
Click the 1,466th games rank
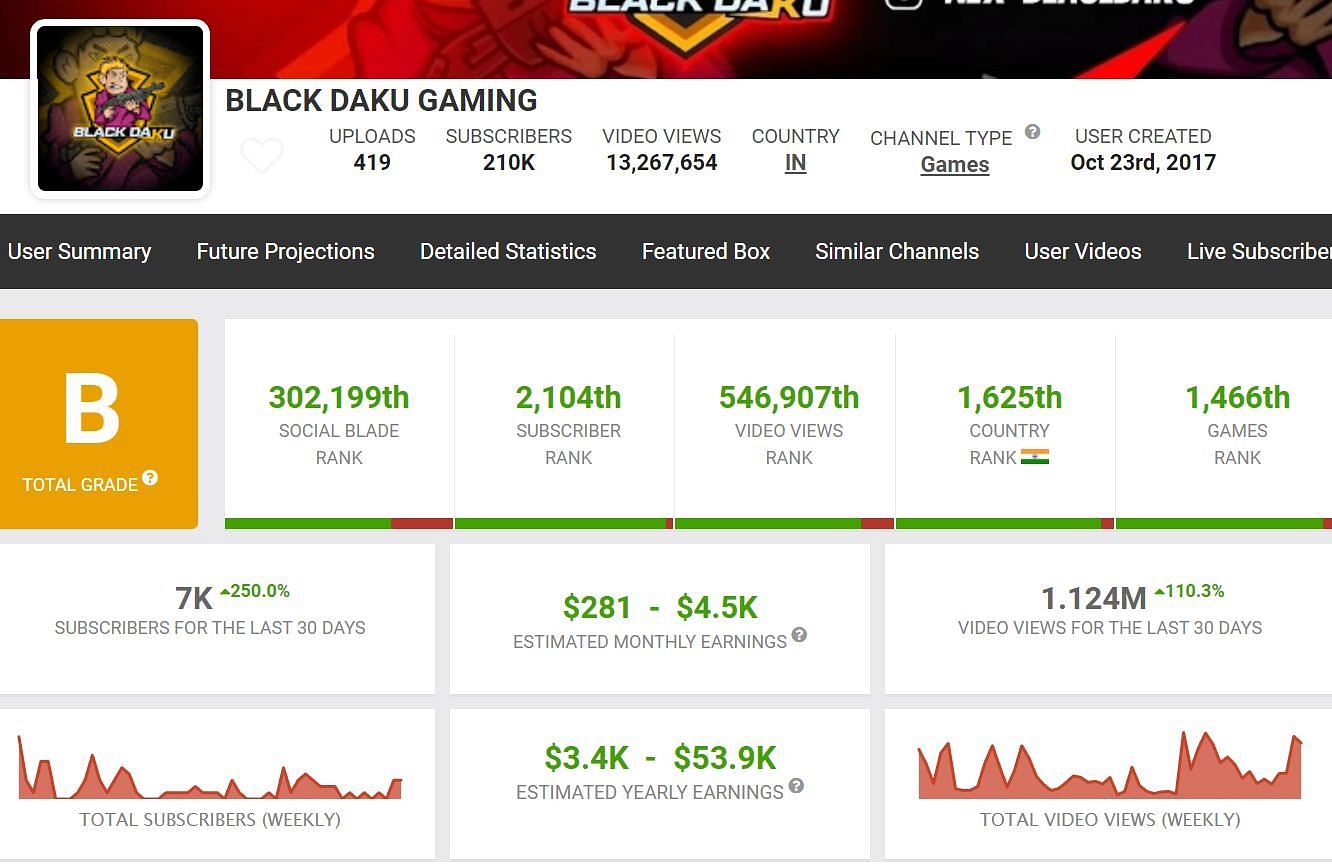point(1237,397)
